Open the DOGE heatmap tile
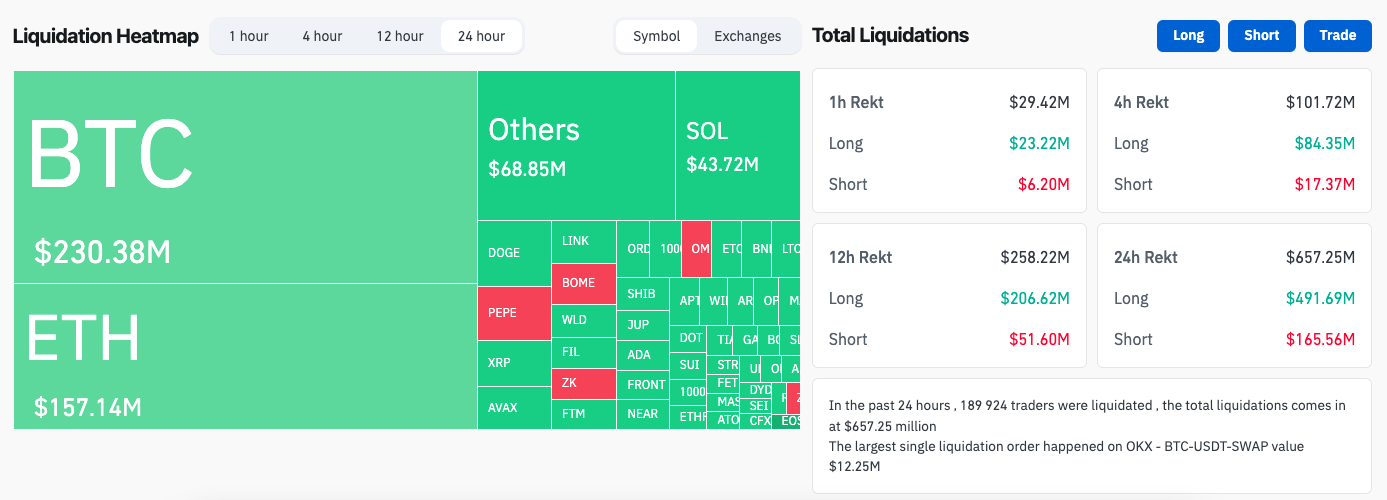 (x=514, y=253)
